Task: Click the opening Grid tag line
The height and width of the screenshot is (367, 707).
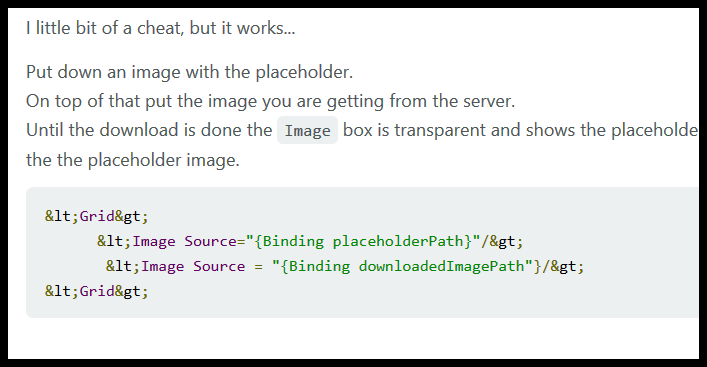Action: point(96,216)
